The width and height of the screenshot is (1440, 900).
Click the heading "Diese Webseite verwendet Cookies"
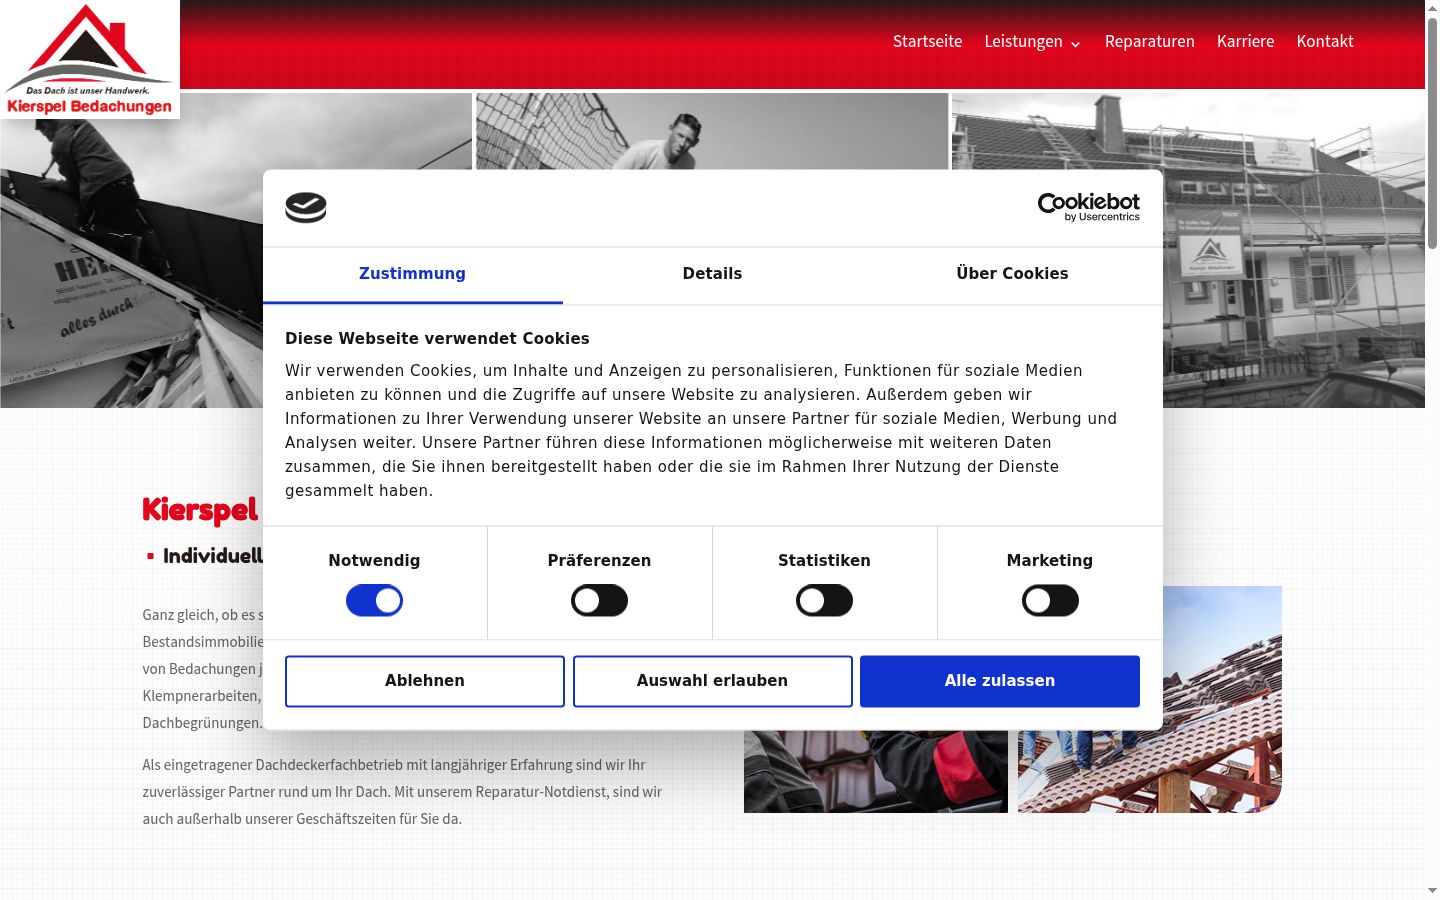point(437,339)
